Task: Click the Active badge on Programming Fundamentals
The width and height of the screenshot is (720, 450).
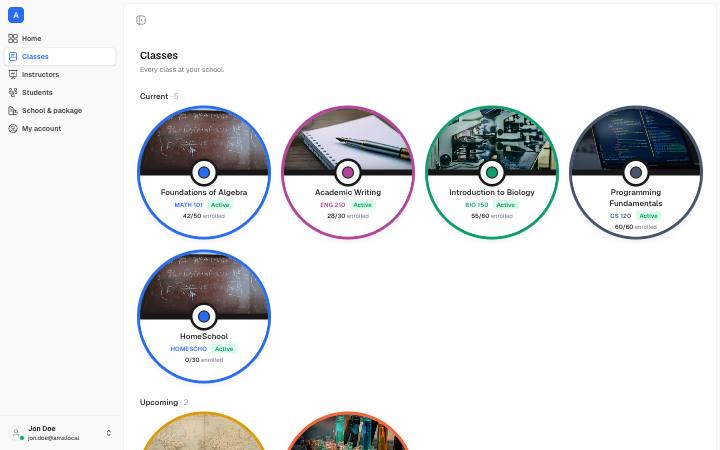Action: [648, 216]
